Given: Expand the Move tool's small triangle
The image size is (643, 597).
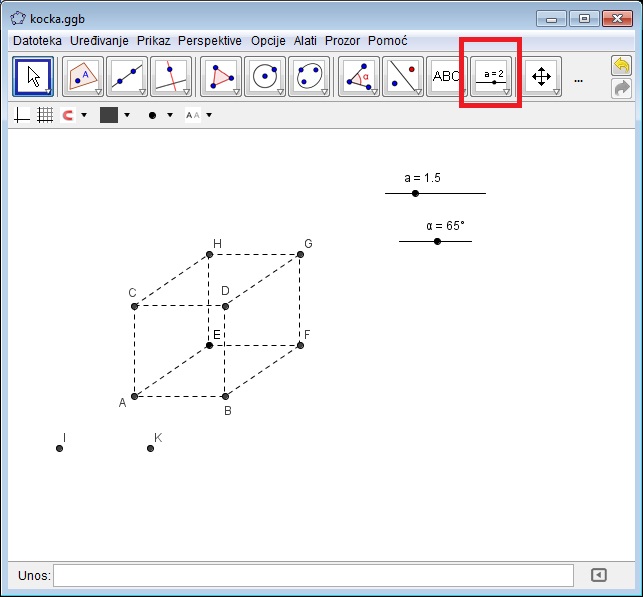Looking at the screenshot, I should click(48, 92).
